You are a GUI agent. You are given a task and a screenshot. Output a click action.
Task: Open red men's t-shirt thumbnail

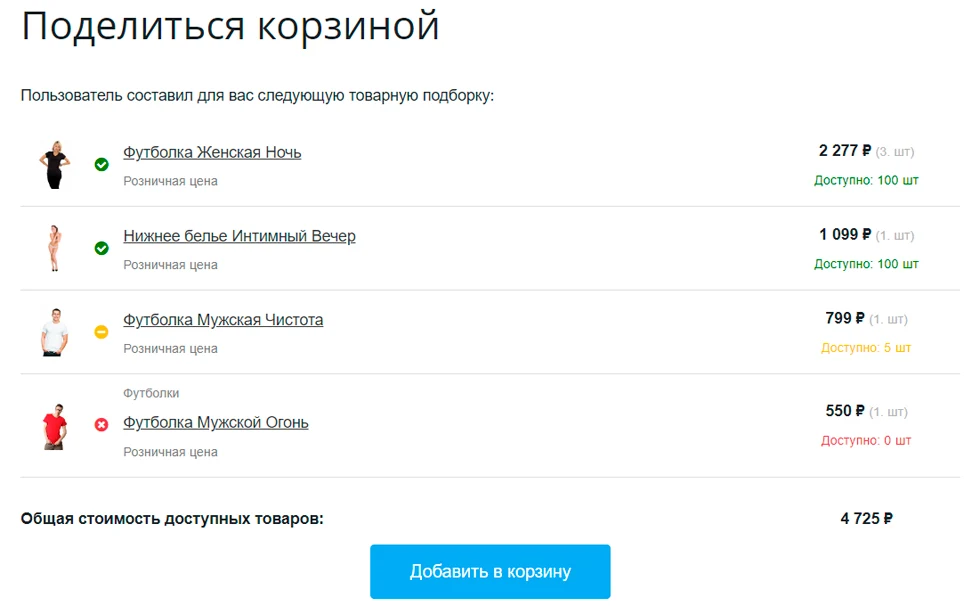(x=54, y=426)
